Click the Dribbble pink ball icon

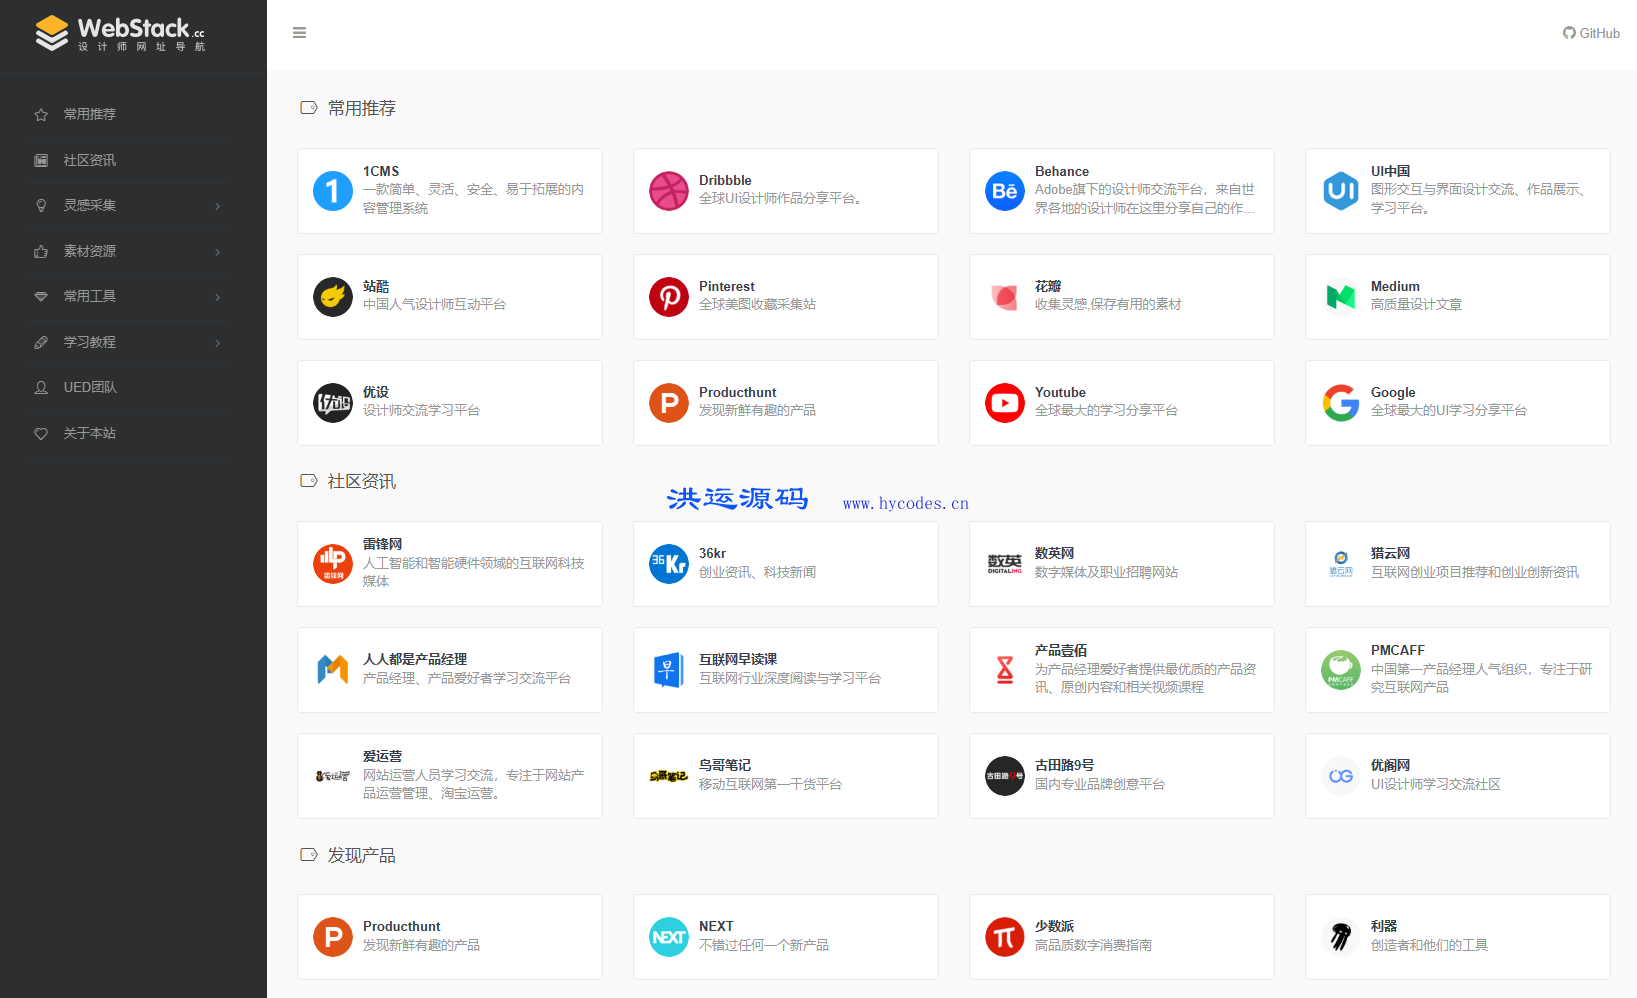[669, 191]
